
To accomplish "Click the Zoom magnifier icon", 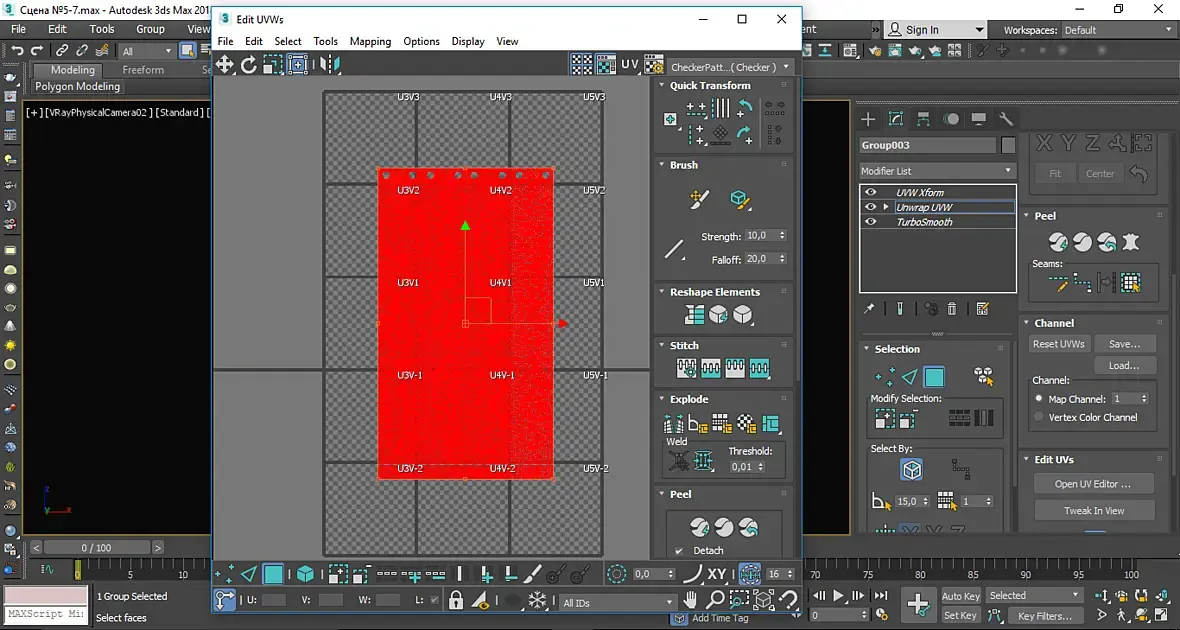I will tap(715, 600).
